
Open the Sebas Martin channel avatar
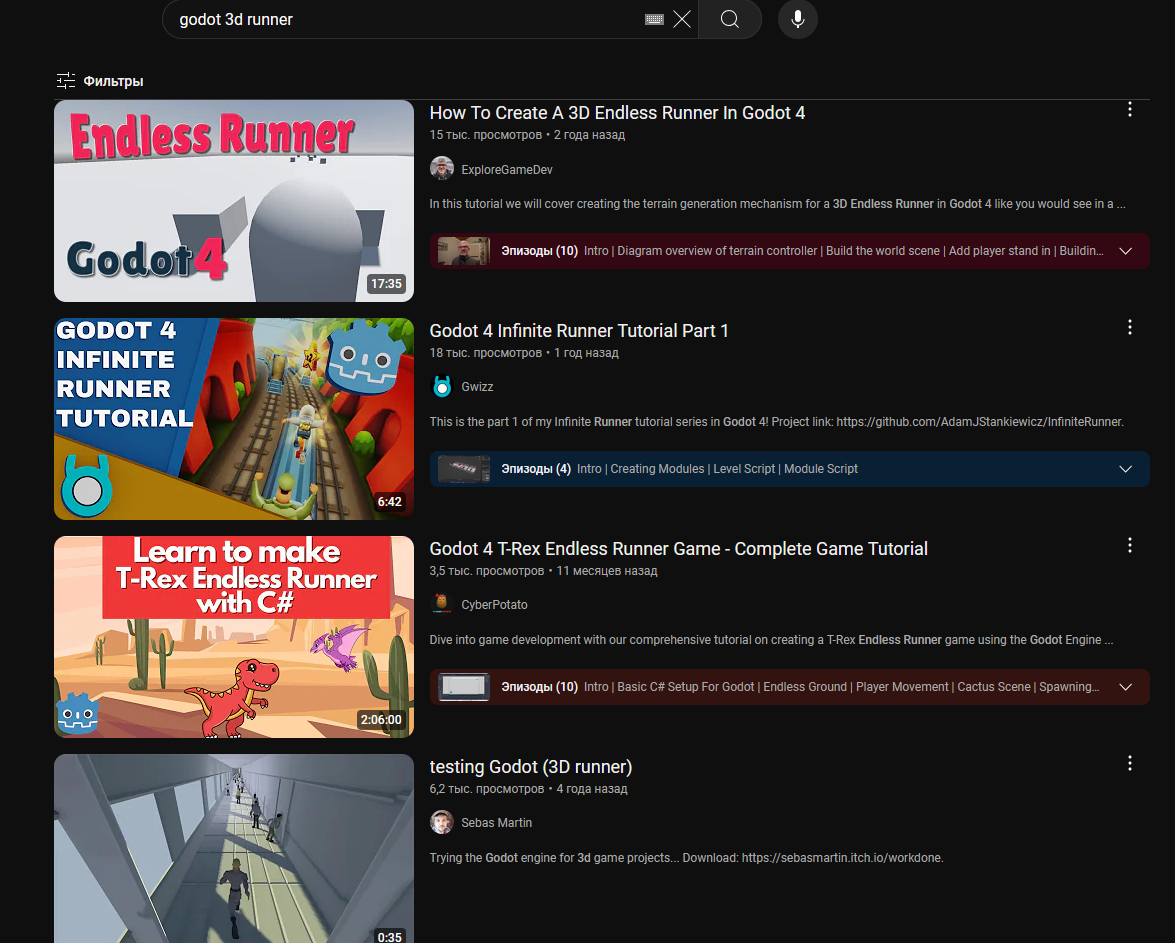click(442, 822)
